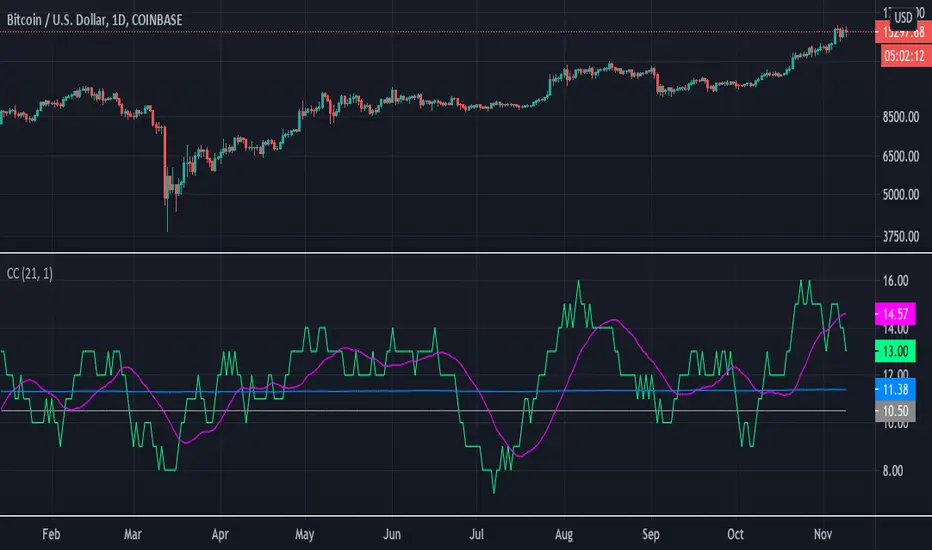Click the Aug label on time axis

[563, 535]
